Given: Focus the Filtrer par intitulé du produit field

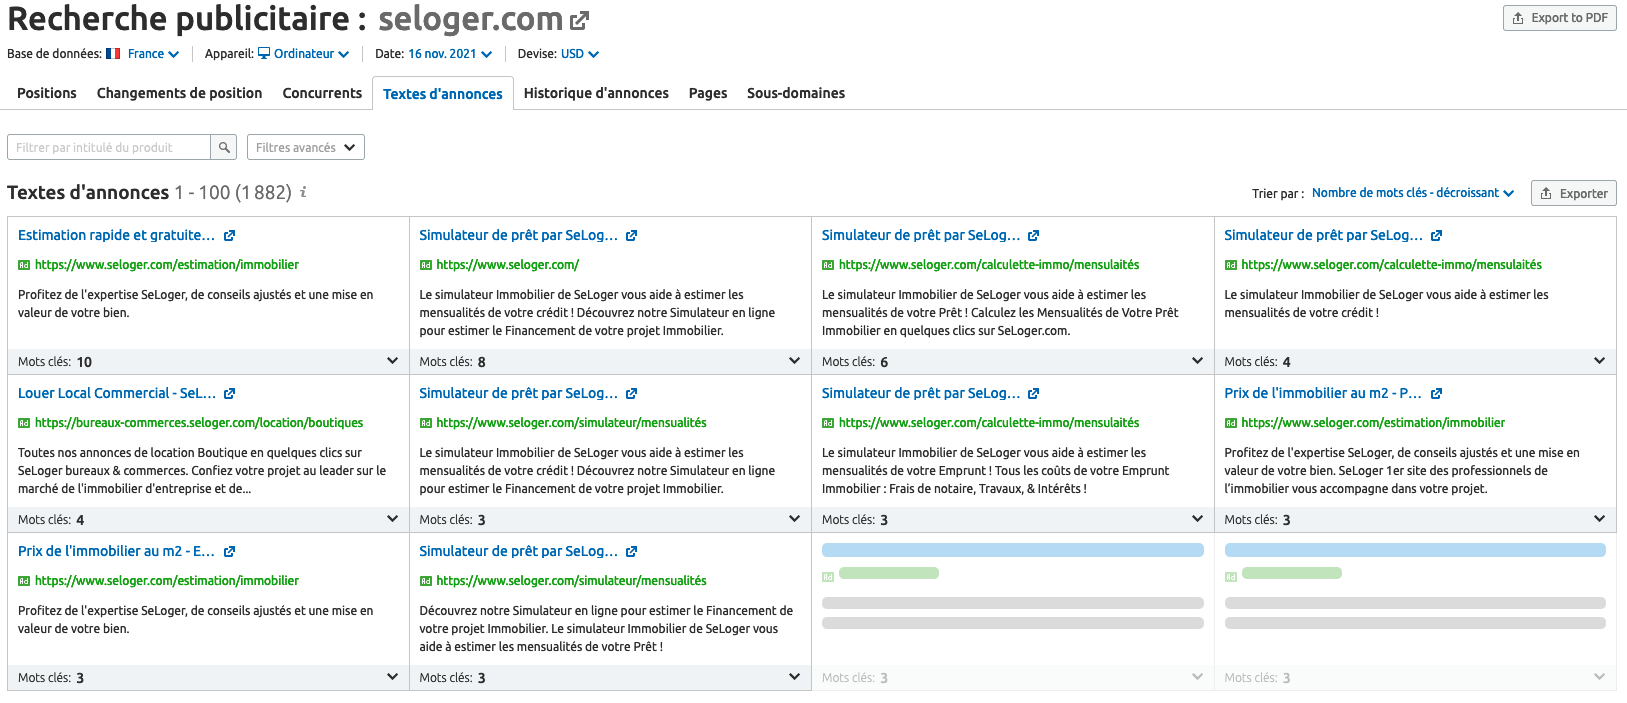Looking at the screenshot, I should tap(109, 148).
